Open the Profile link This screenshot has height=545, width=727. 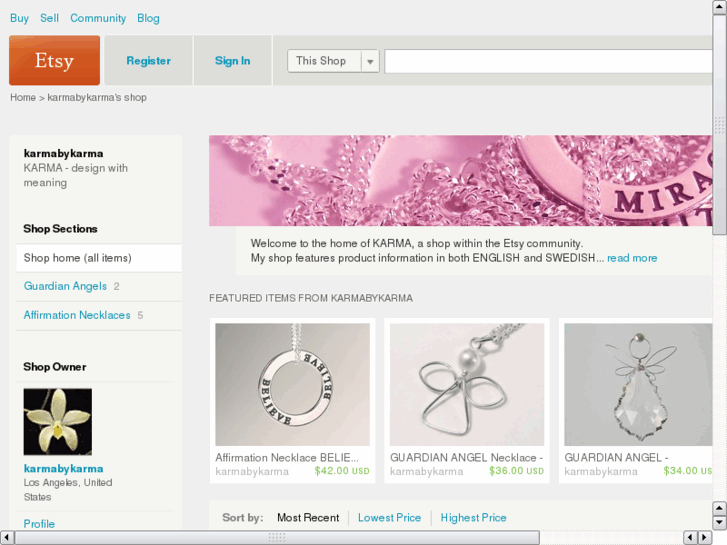tap(39, 524)
